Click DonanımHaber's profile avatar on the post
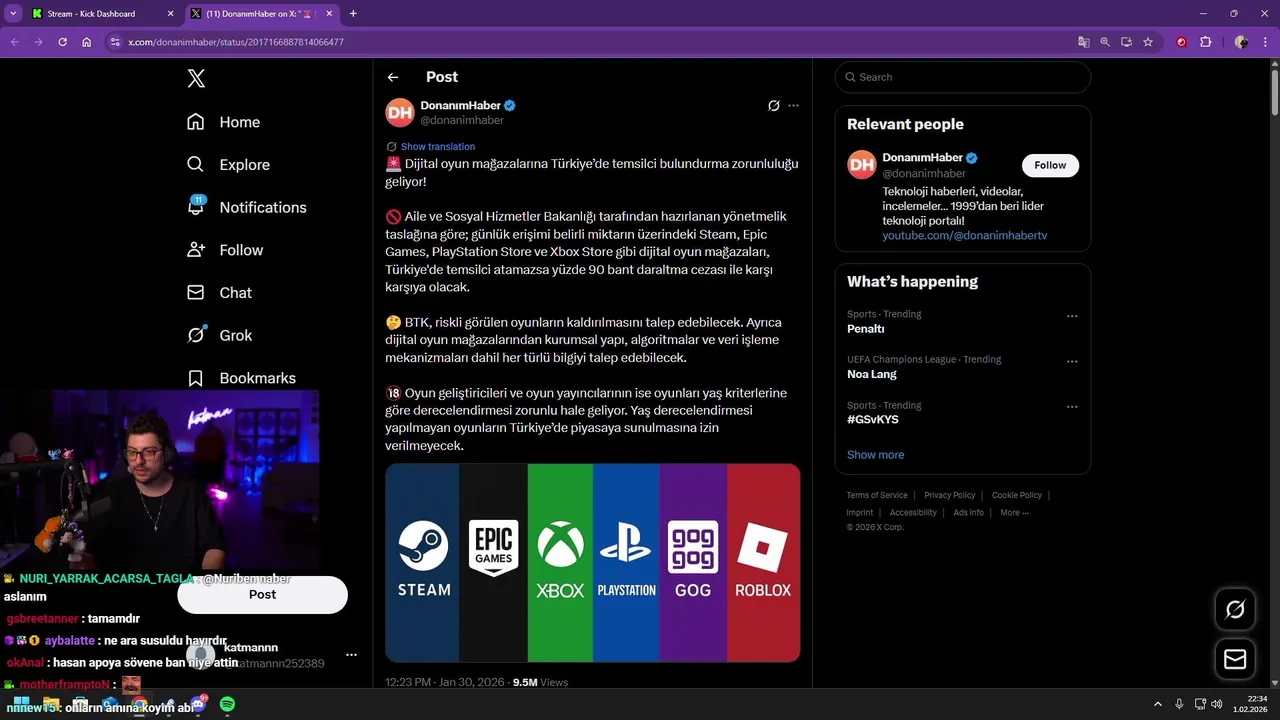This screenshot has height=720, width=1280. (x=400, y=112)
